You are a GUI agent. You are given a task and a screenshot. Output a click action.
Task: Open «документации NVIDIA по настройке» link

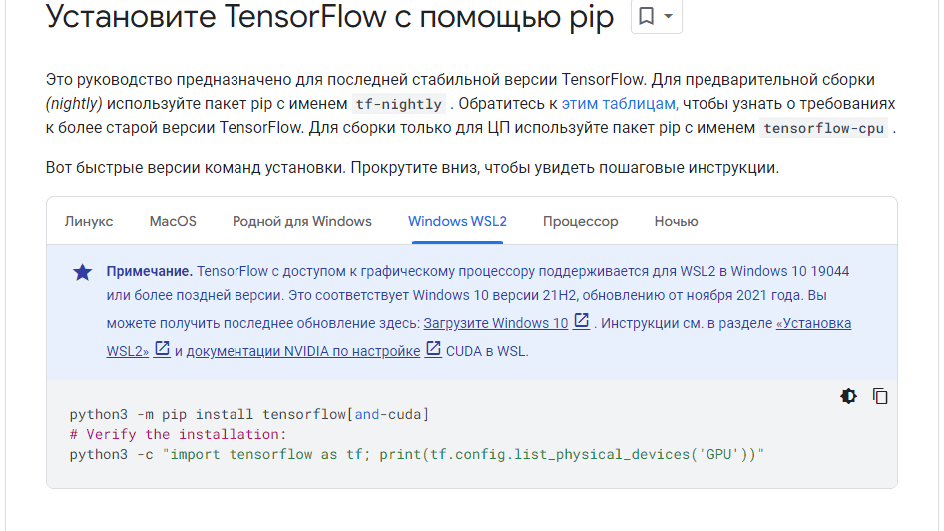303,351
